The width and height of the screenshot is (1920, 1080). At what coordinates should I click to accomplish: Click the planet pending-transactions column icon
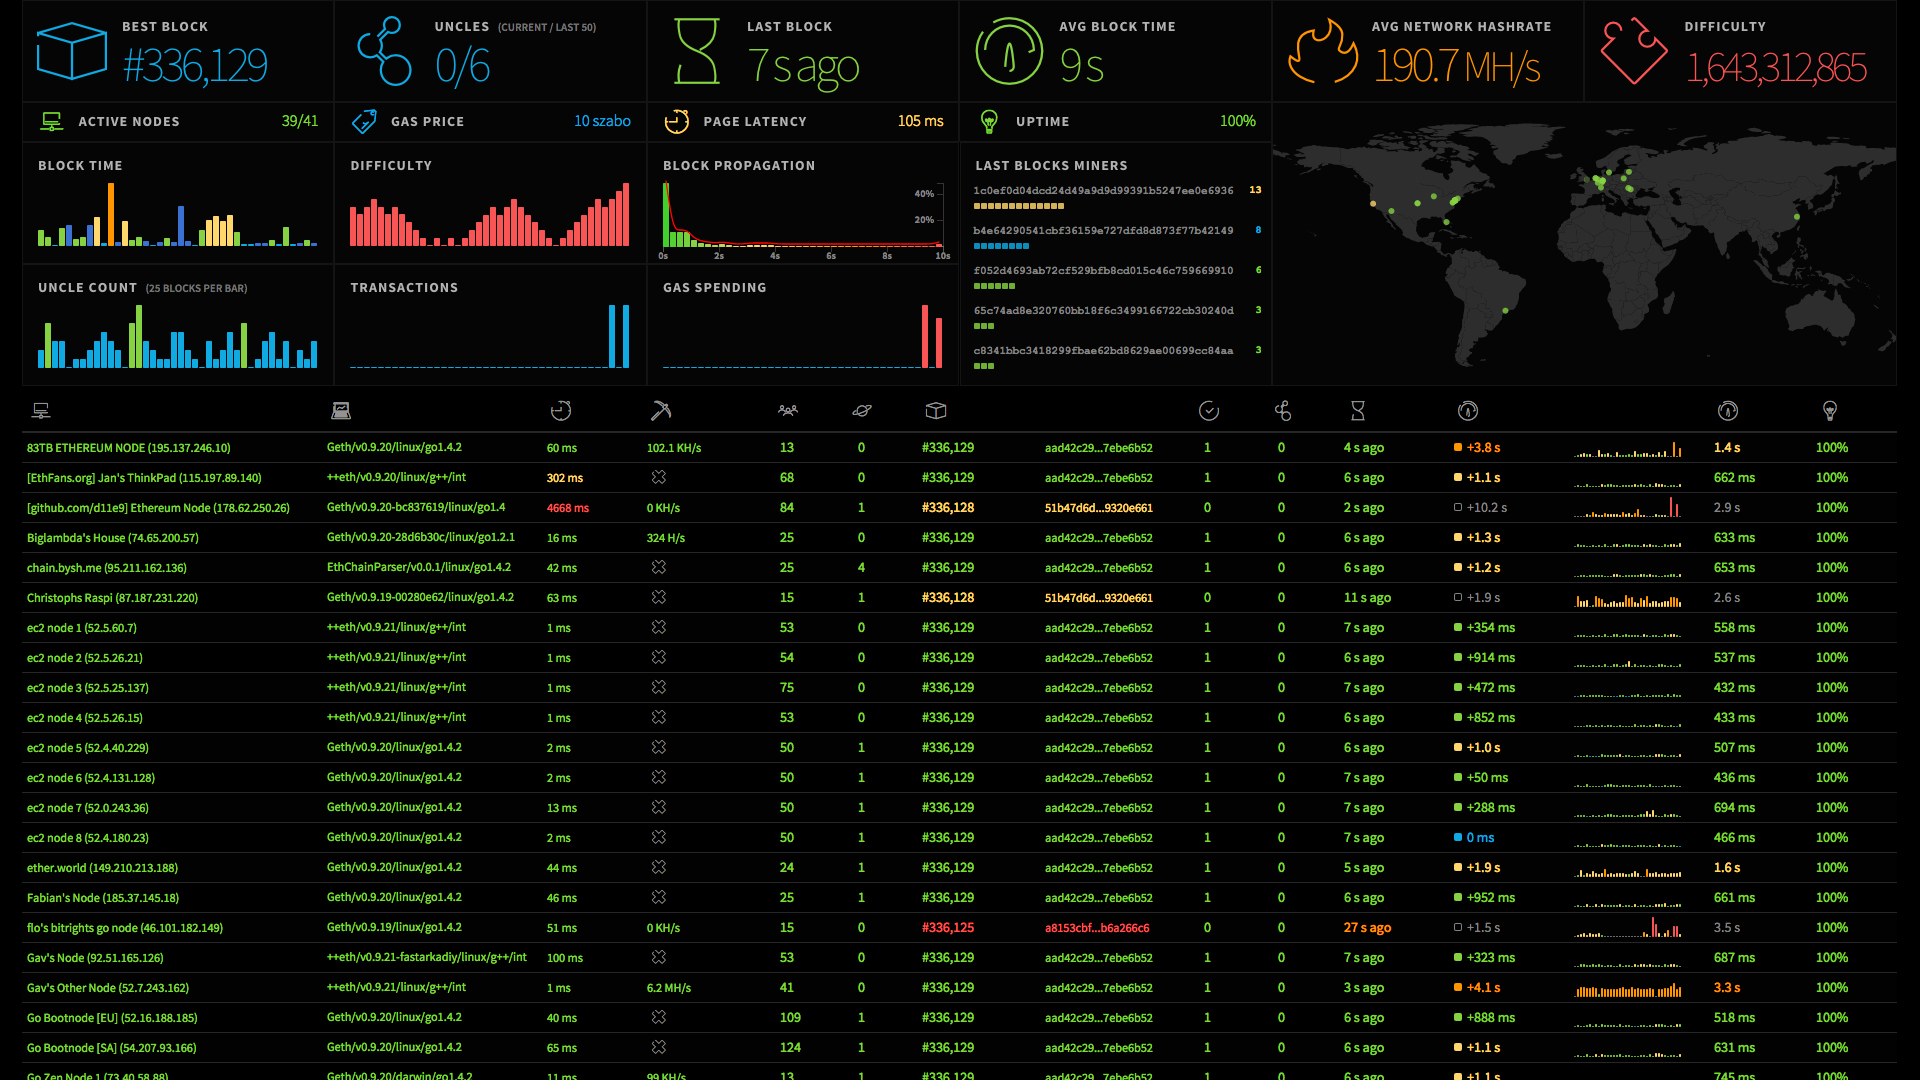(x=862, y=410)
